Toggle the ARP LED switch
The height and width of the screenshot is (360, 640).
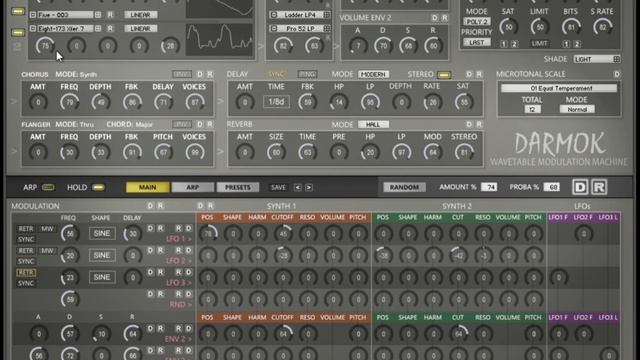tap(48, 187)
